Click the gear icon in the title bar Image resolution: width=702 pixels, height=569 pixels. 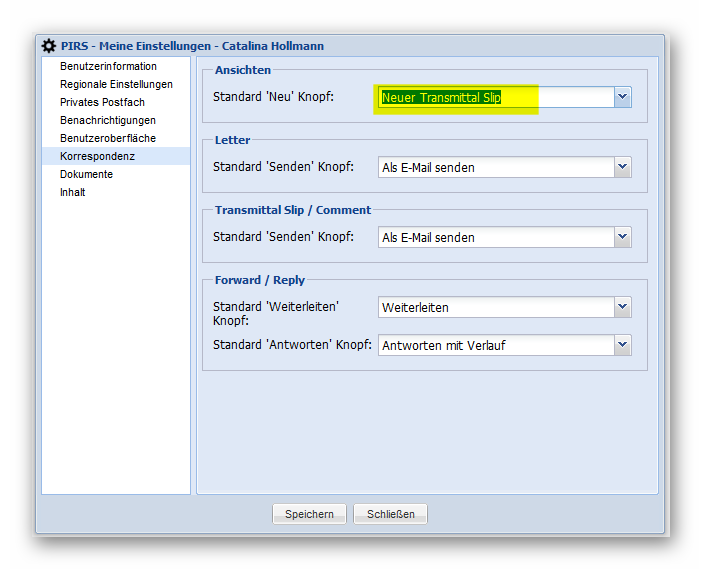(48, 46)
